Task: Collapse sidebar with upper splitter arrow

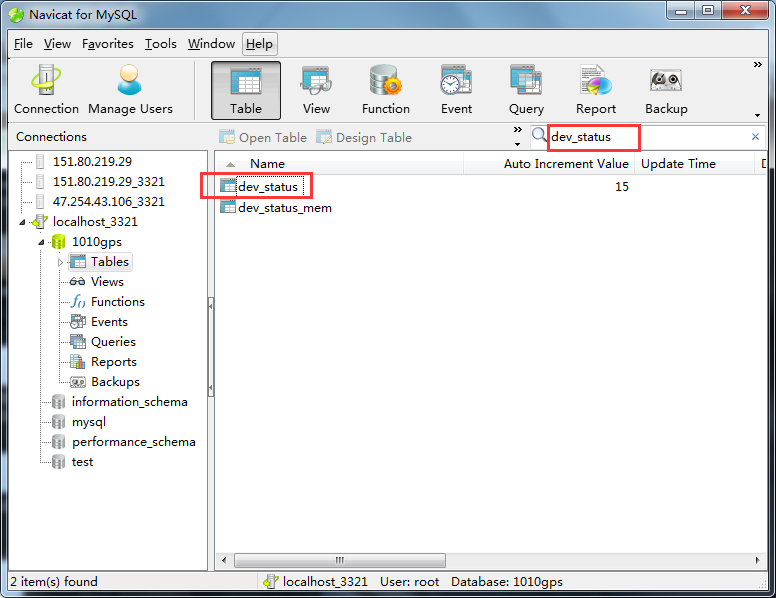Action: pos(211,306)
